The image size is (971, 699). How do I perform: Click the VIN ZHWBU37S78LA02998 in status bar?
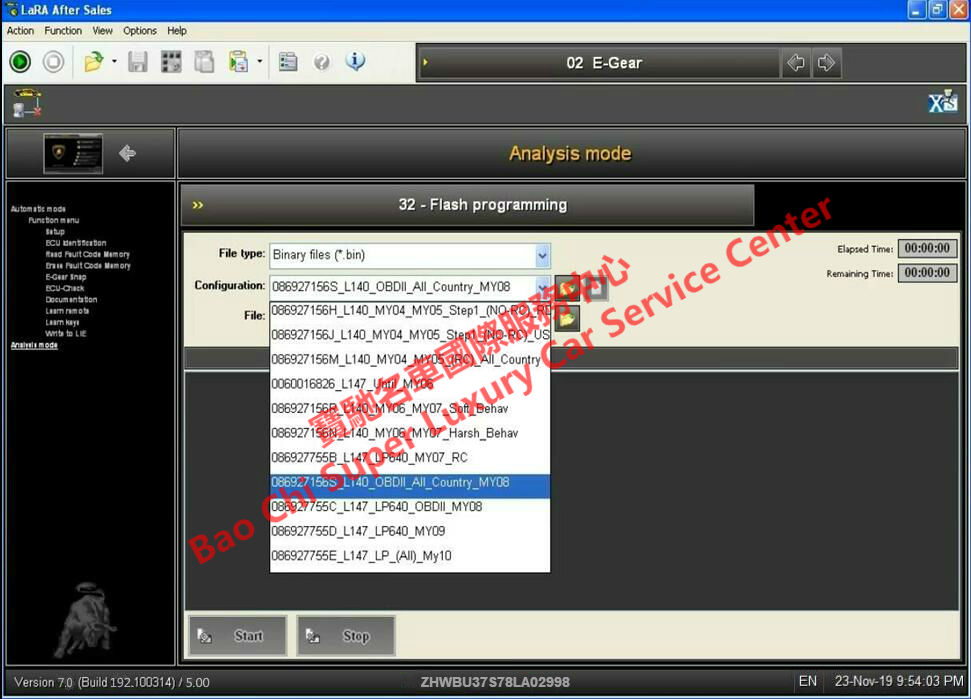pos(495,682)
